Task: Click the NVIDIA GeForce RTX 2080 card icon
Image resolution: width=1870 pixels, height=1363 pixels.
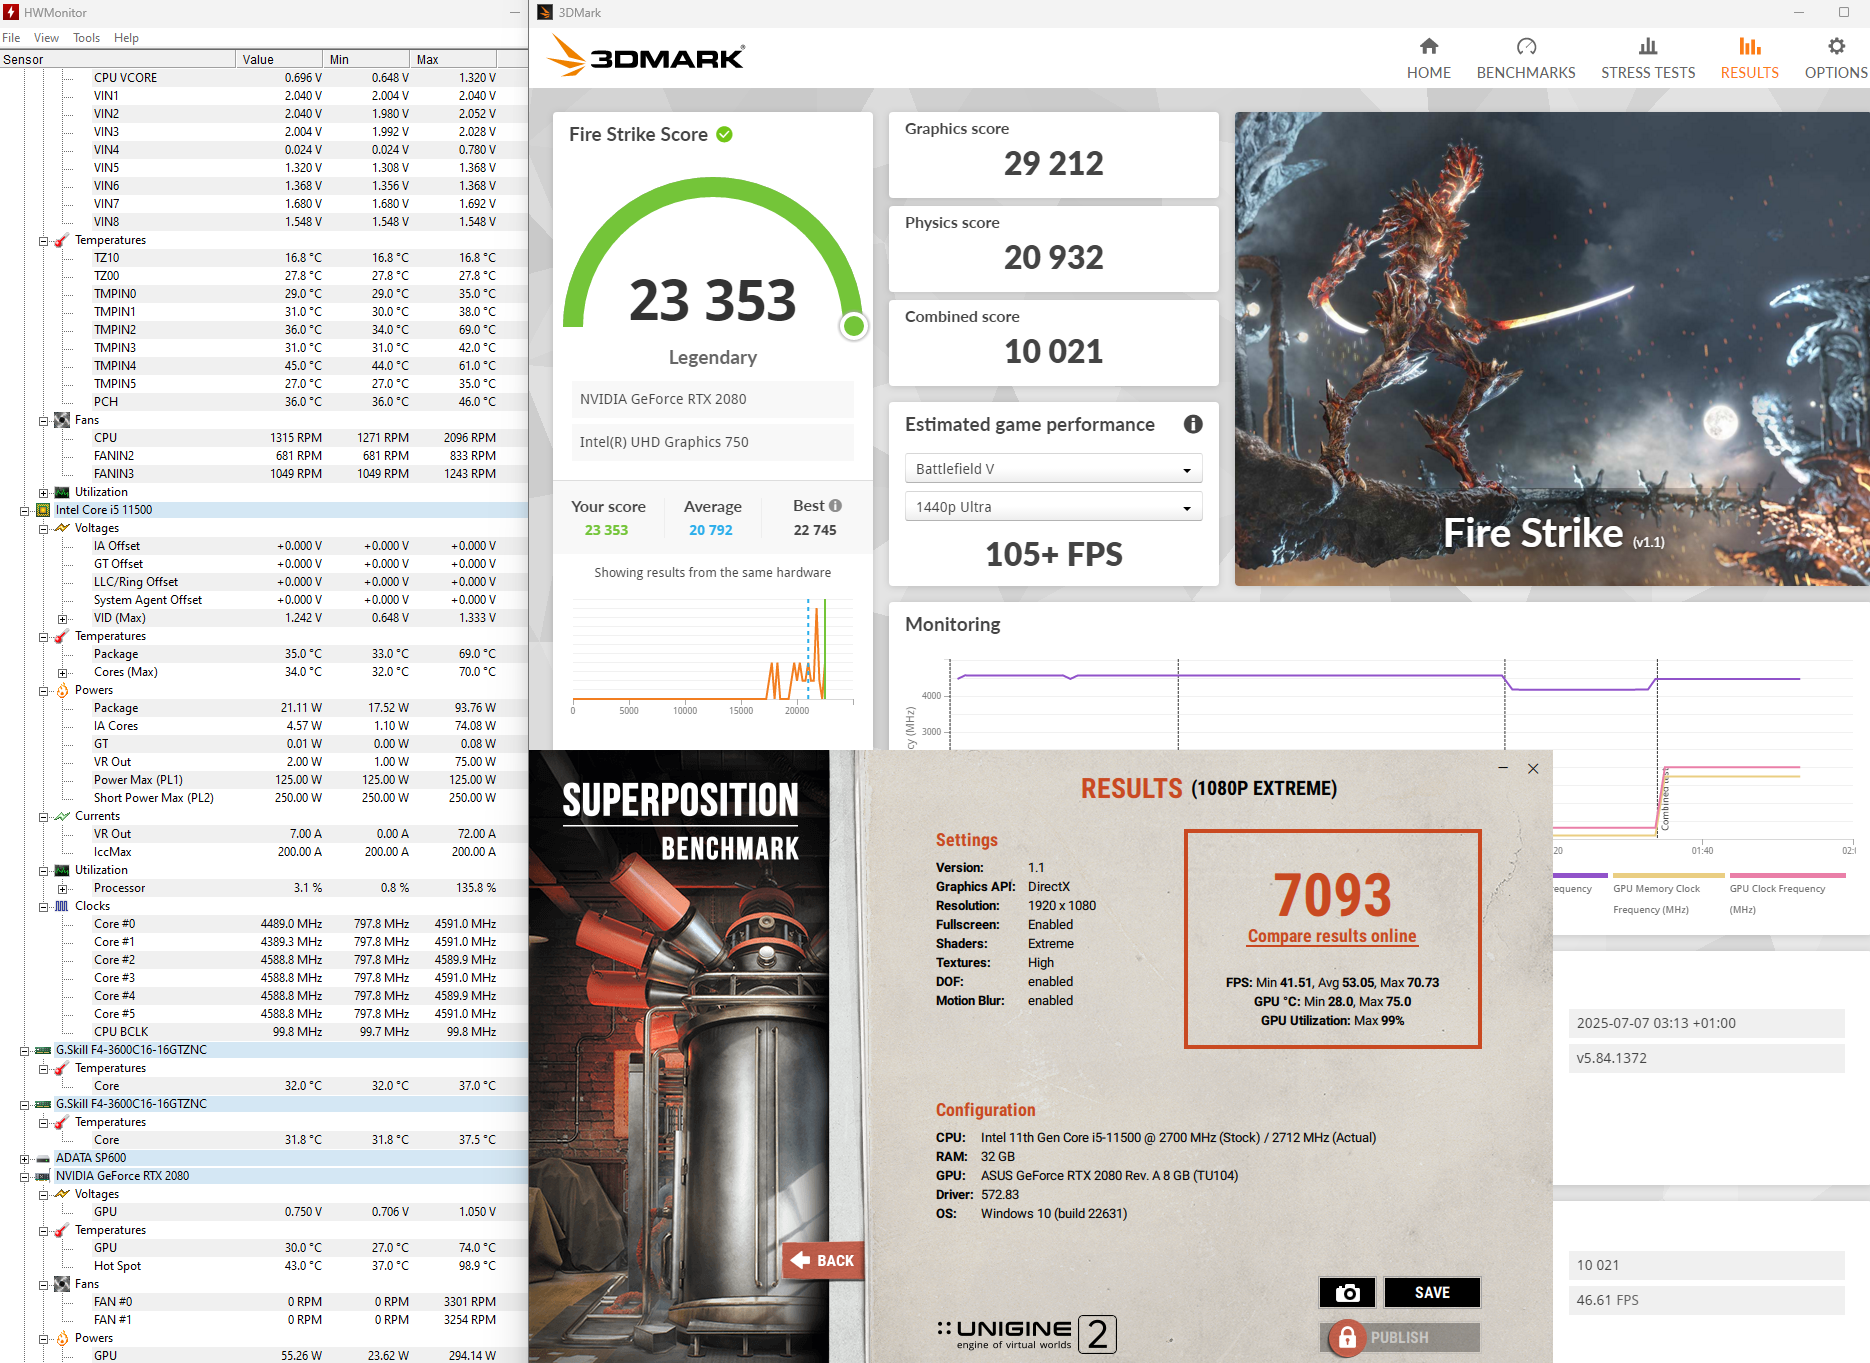Action: pos(43,1176)
